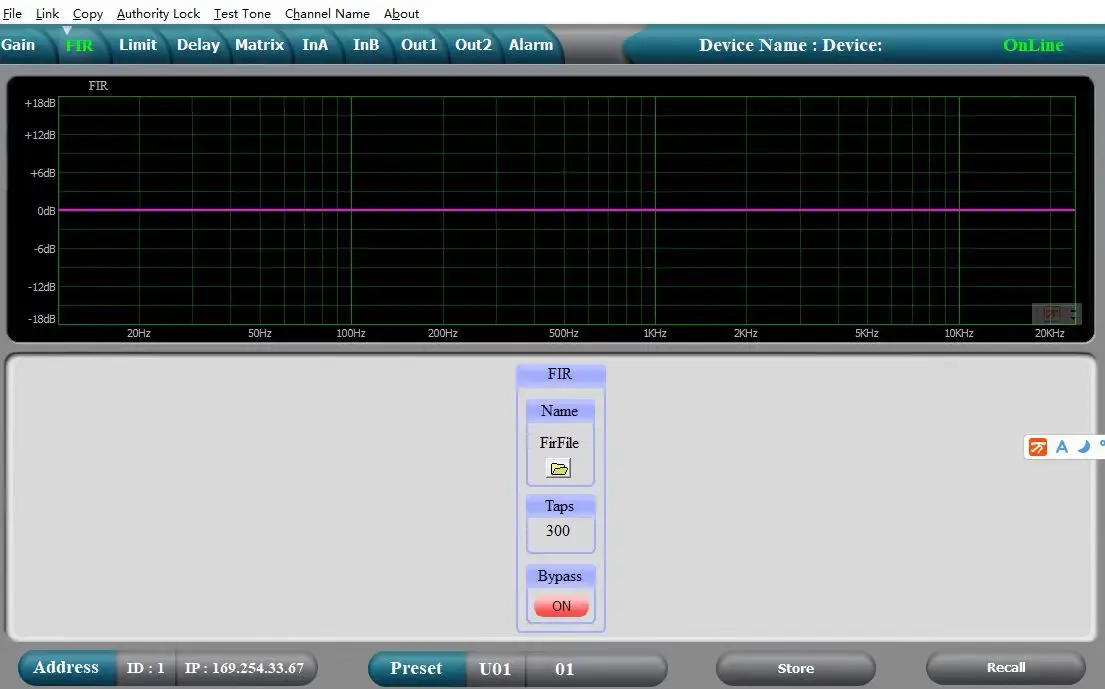
Task: Click the blue letter A icon
Action: tap(1062, 447)
